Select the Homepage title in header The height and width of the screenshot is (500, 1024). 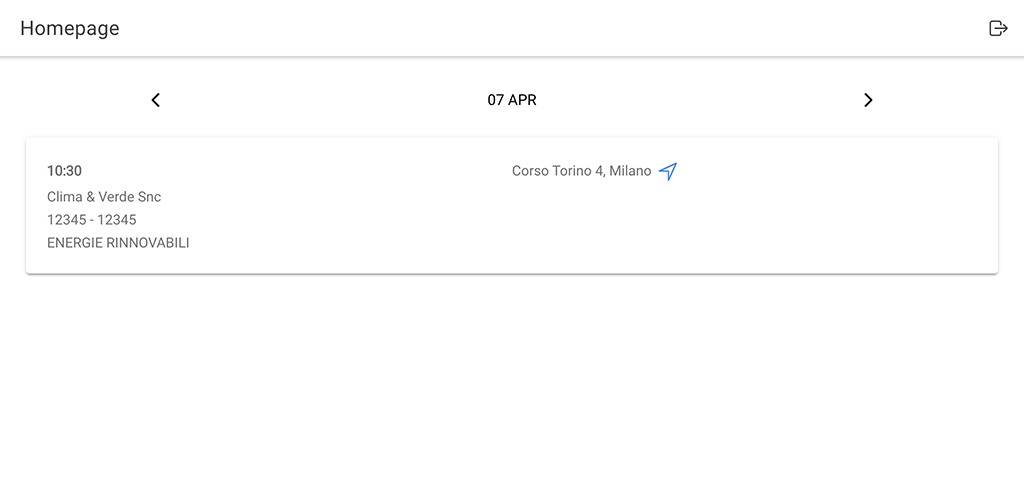[70, 28]
